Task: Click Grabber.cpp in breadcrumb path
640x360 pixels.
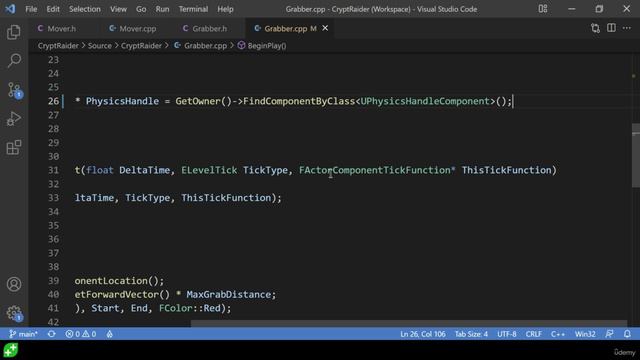Action: click(x=205, y=46)
